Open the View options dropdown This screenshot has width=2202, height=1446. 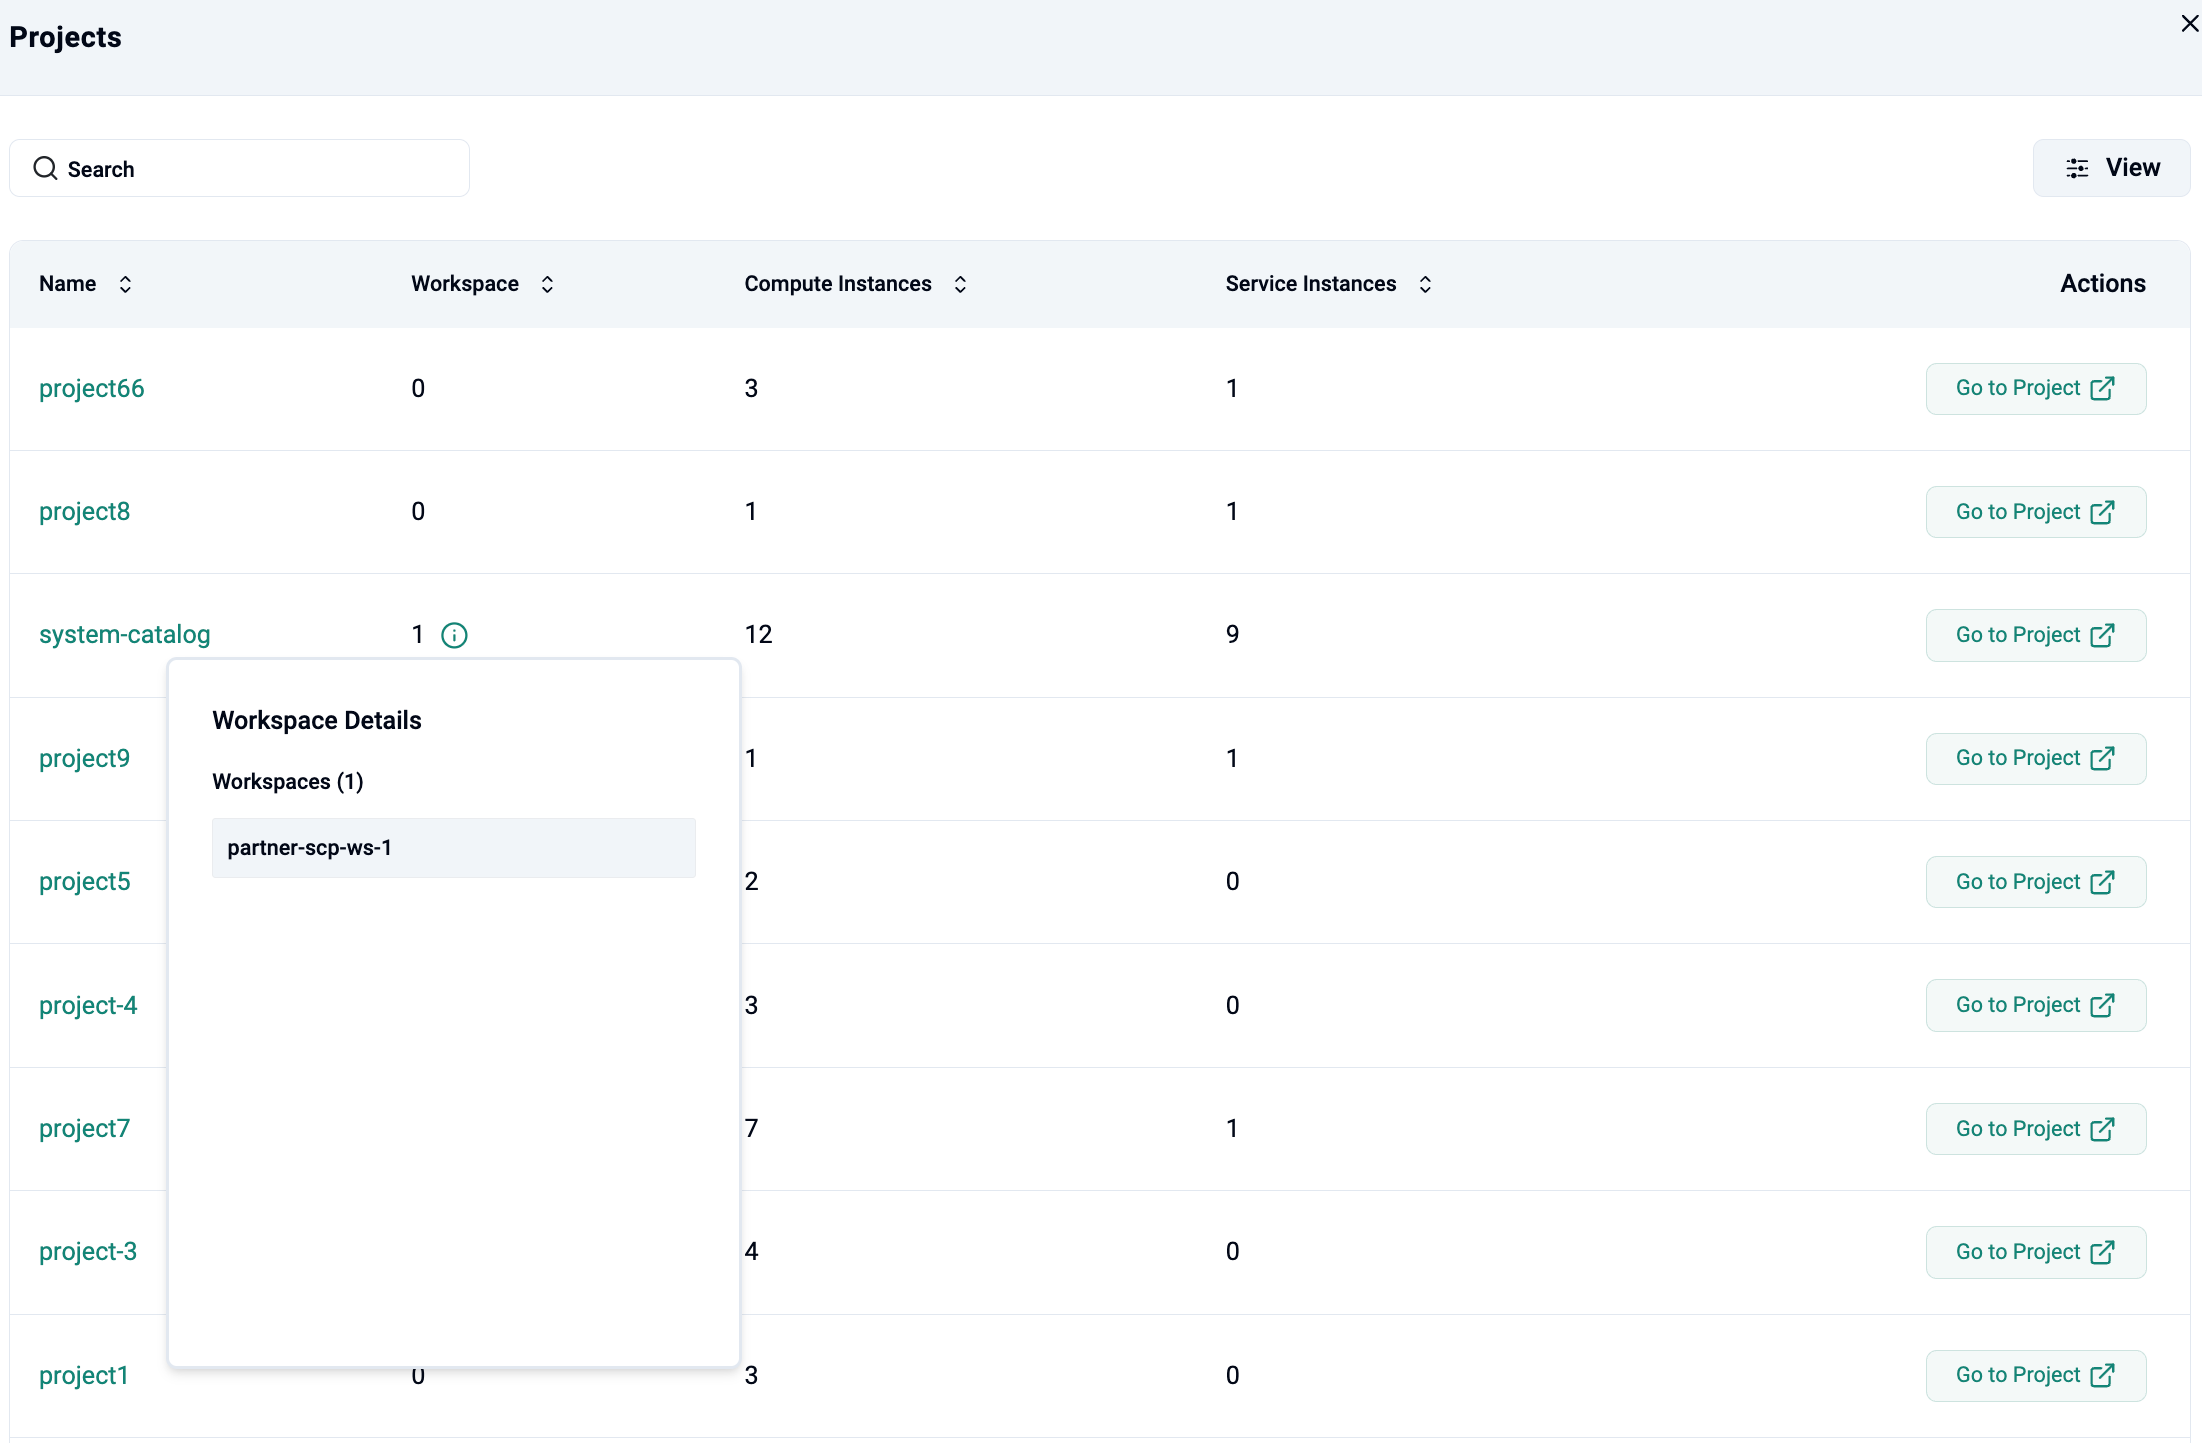point(2111,168)
